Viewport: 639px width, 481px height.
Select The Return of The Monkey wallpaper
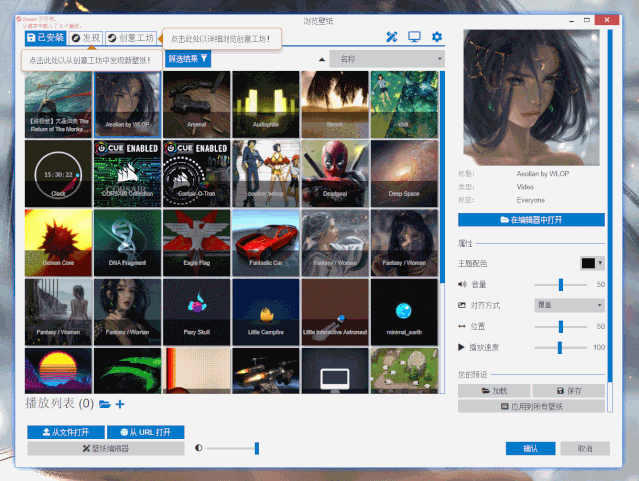tap(58, 104)
